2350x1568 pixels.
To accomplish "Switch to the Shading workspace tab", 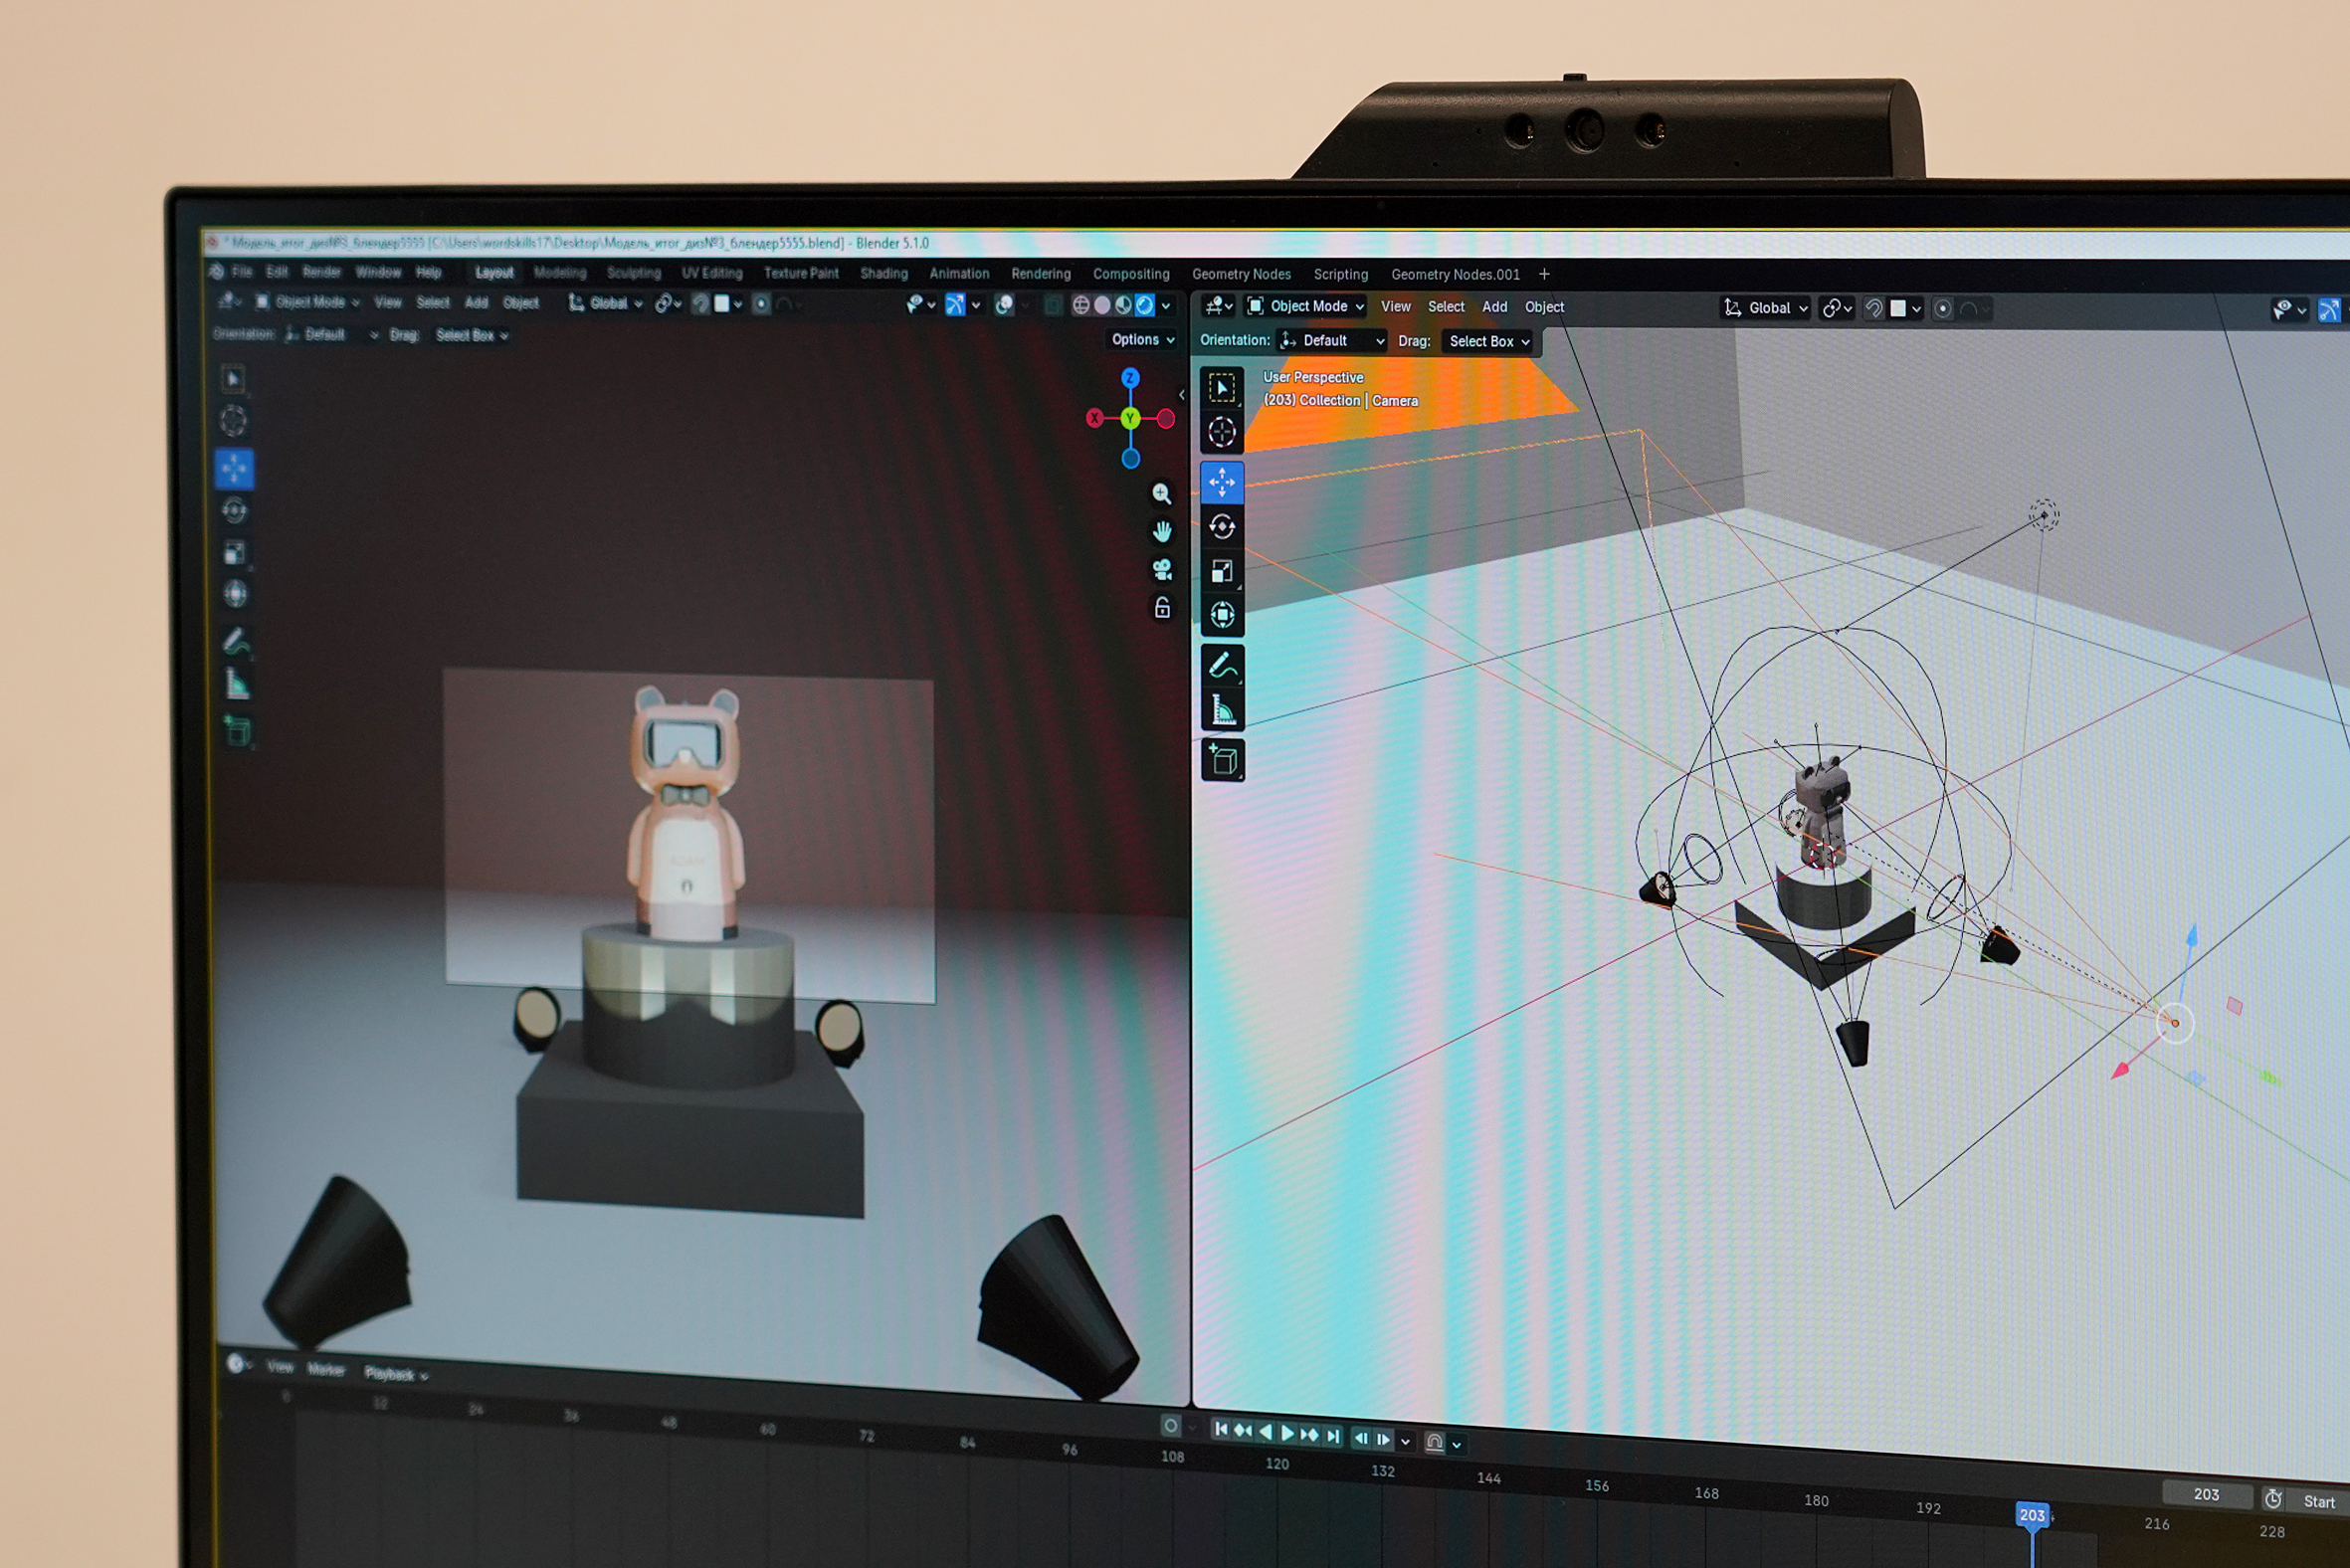I will (883, 273).
